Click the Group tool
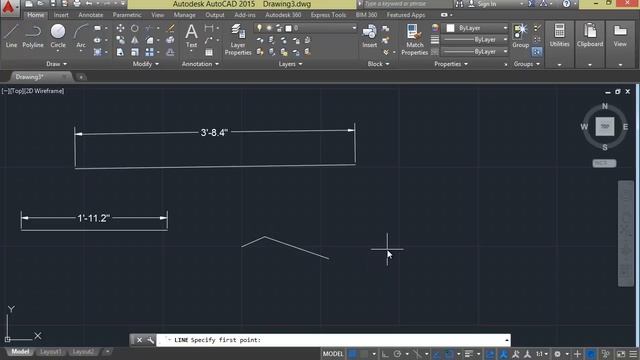Image resolution: width=640 pixels, height=360 pixels. click(x=520, y=36)
